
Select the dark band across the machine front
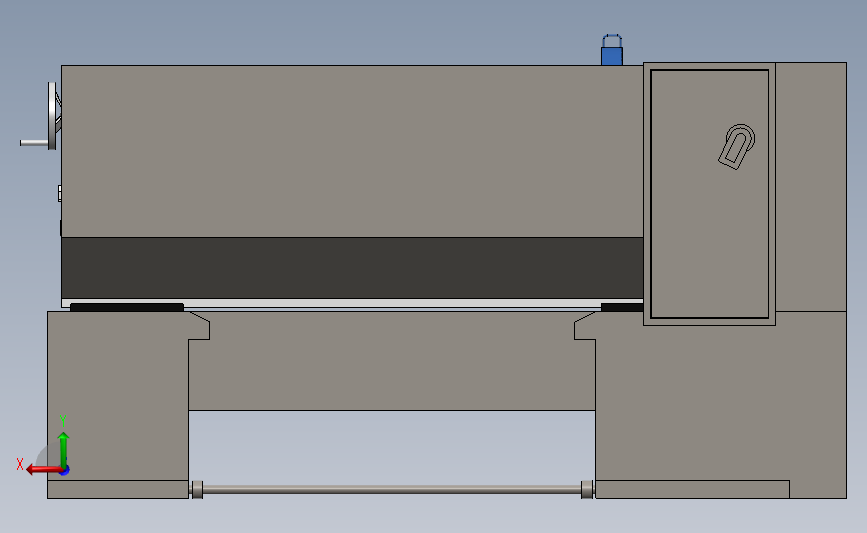[352, 268]
